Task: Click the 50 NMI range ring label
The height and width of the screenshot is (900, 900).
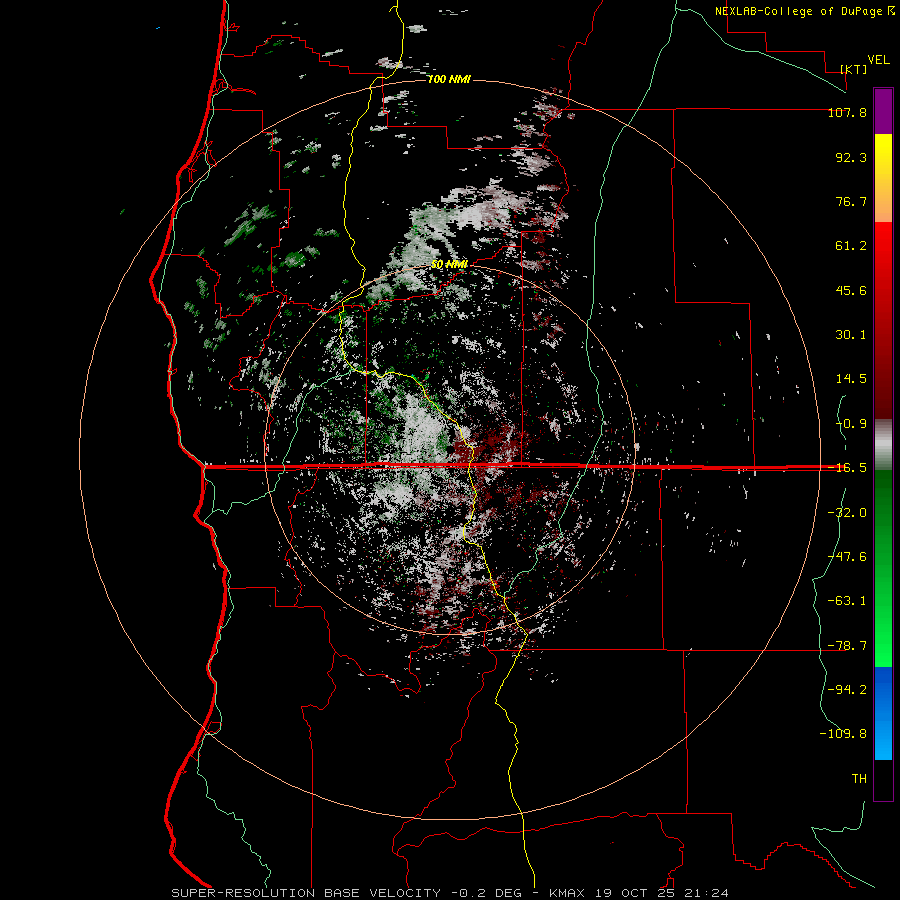Action: [x=449, y=265]
